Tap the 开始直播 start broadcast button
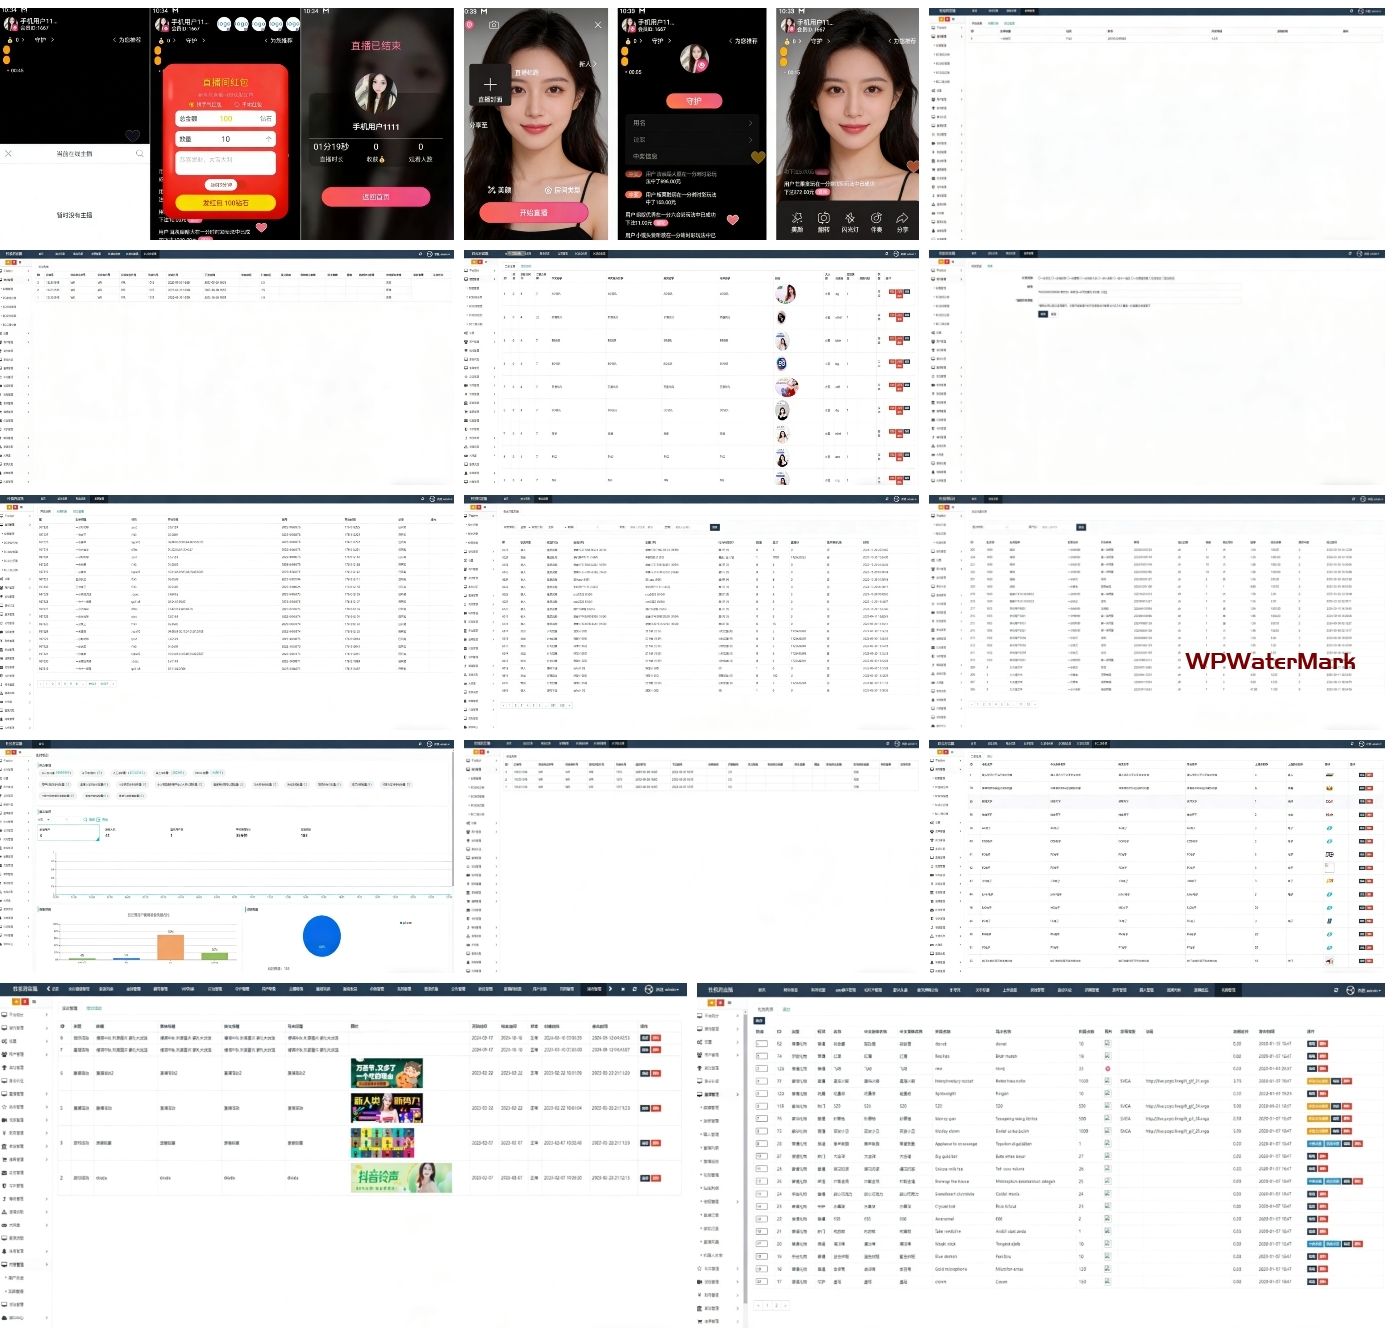The height and width of the screenshot is (1338, 1386). pos(533,213)
